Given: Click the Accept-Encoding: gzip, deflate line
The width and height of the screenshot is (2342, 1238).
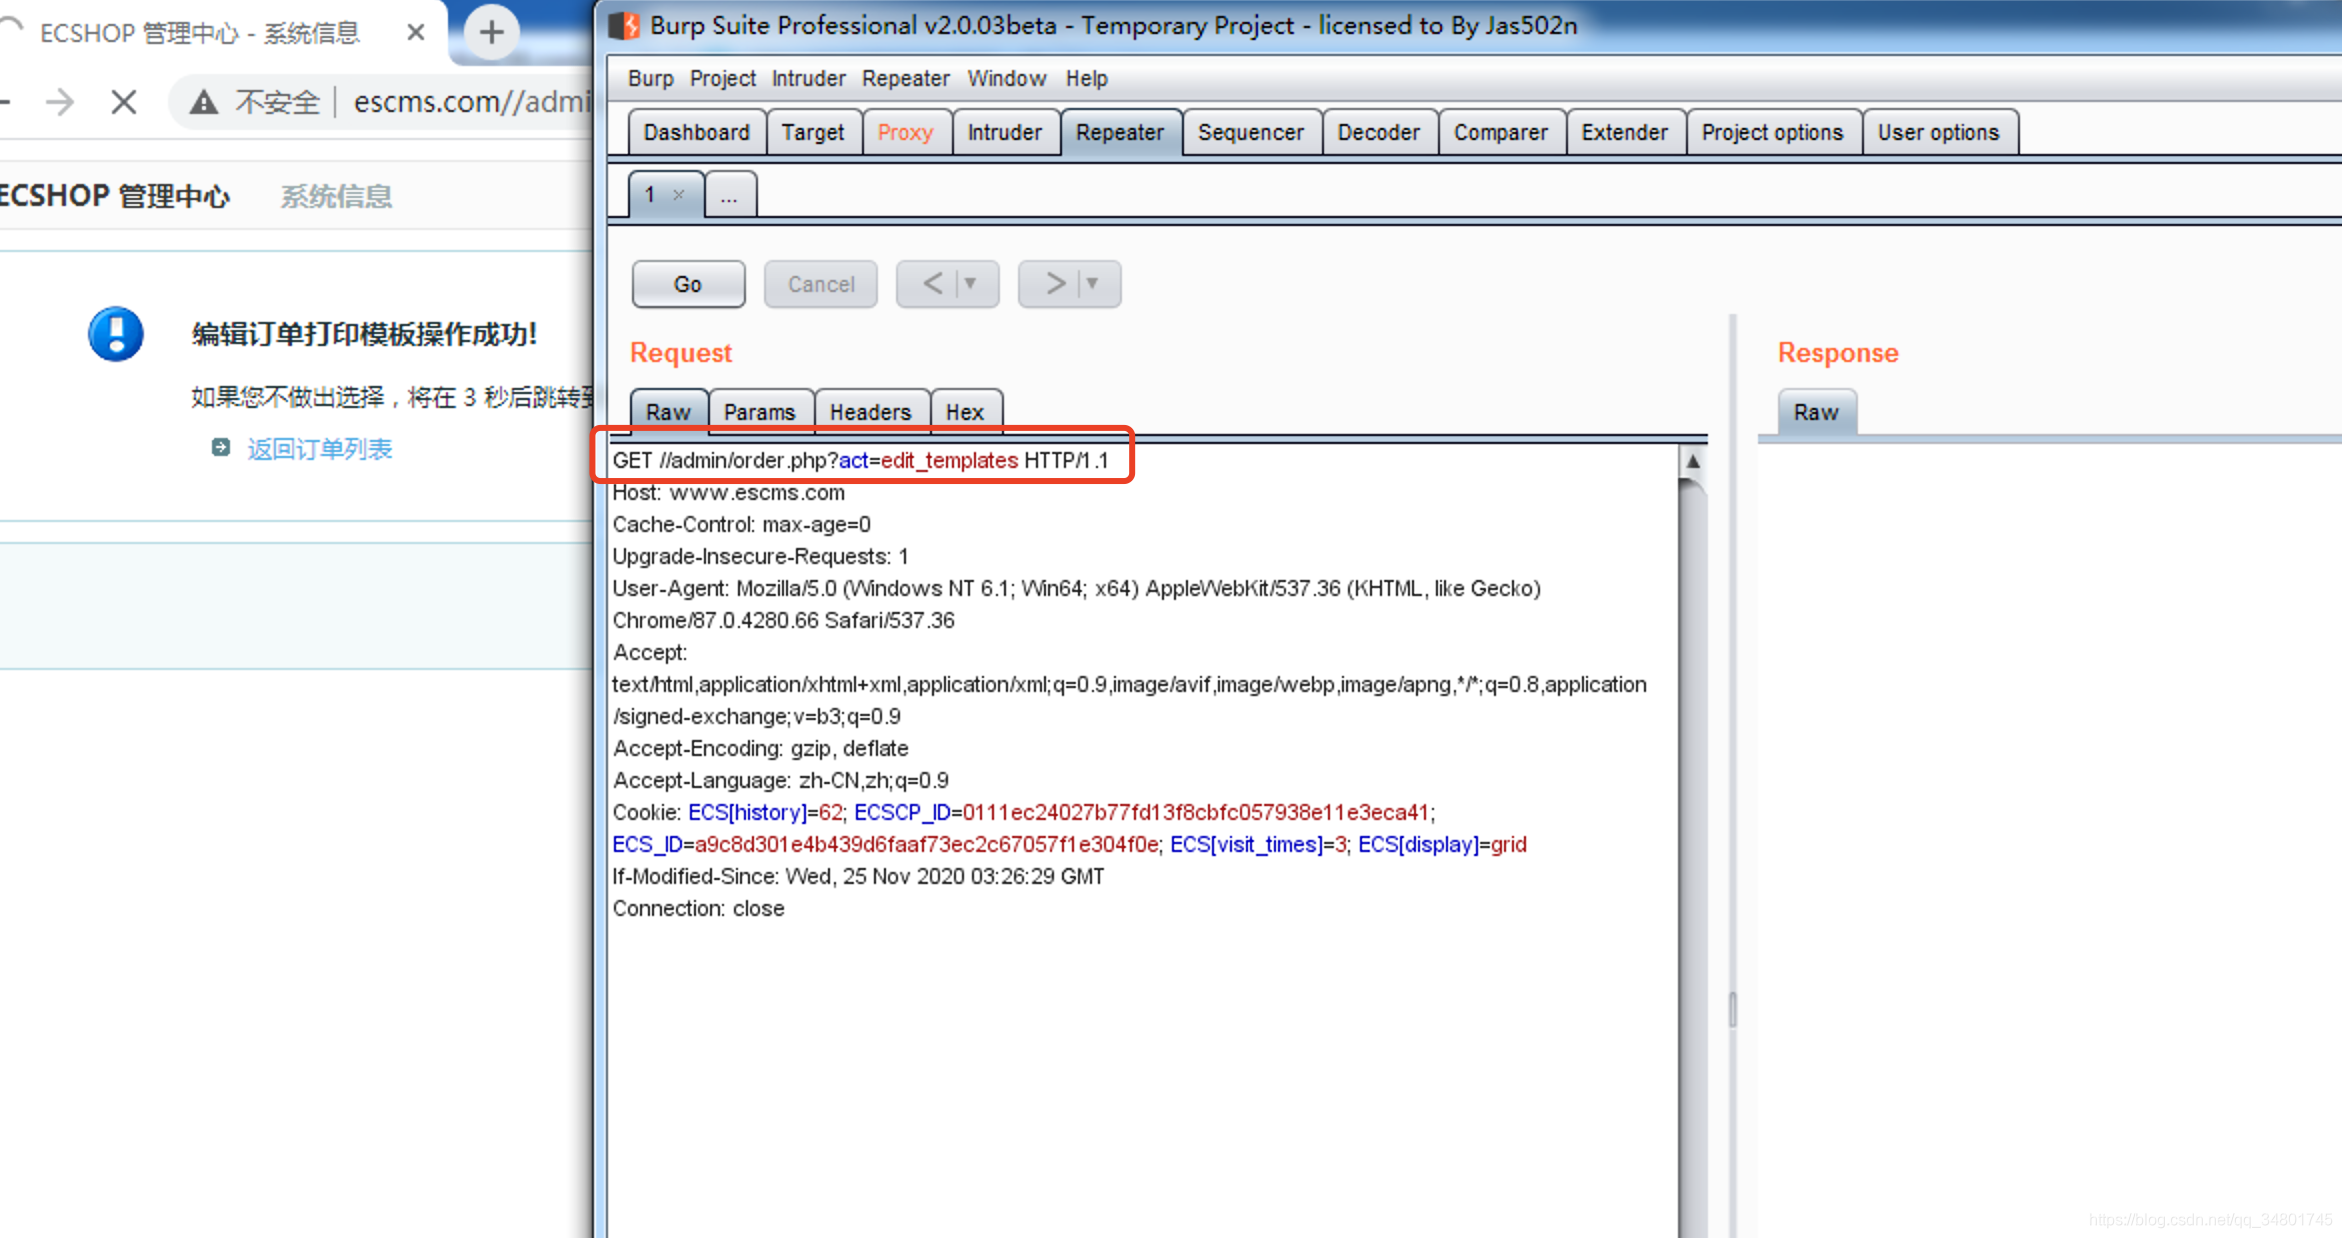Looking at the screenshot, I should pos(760,748).
